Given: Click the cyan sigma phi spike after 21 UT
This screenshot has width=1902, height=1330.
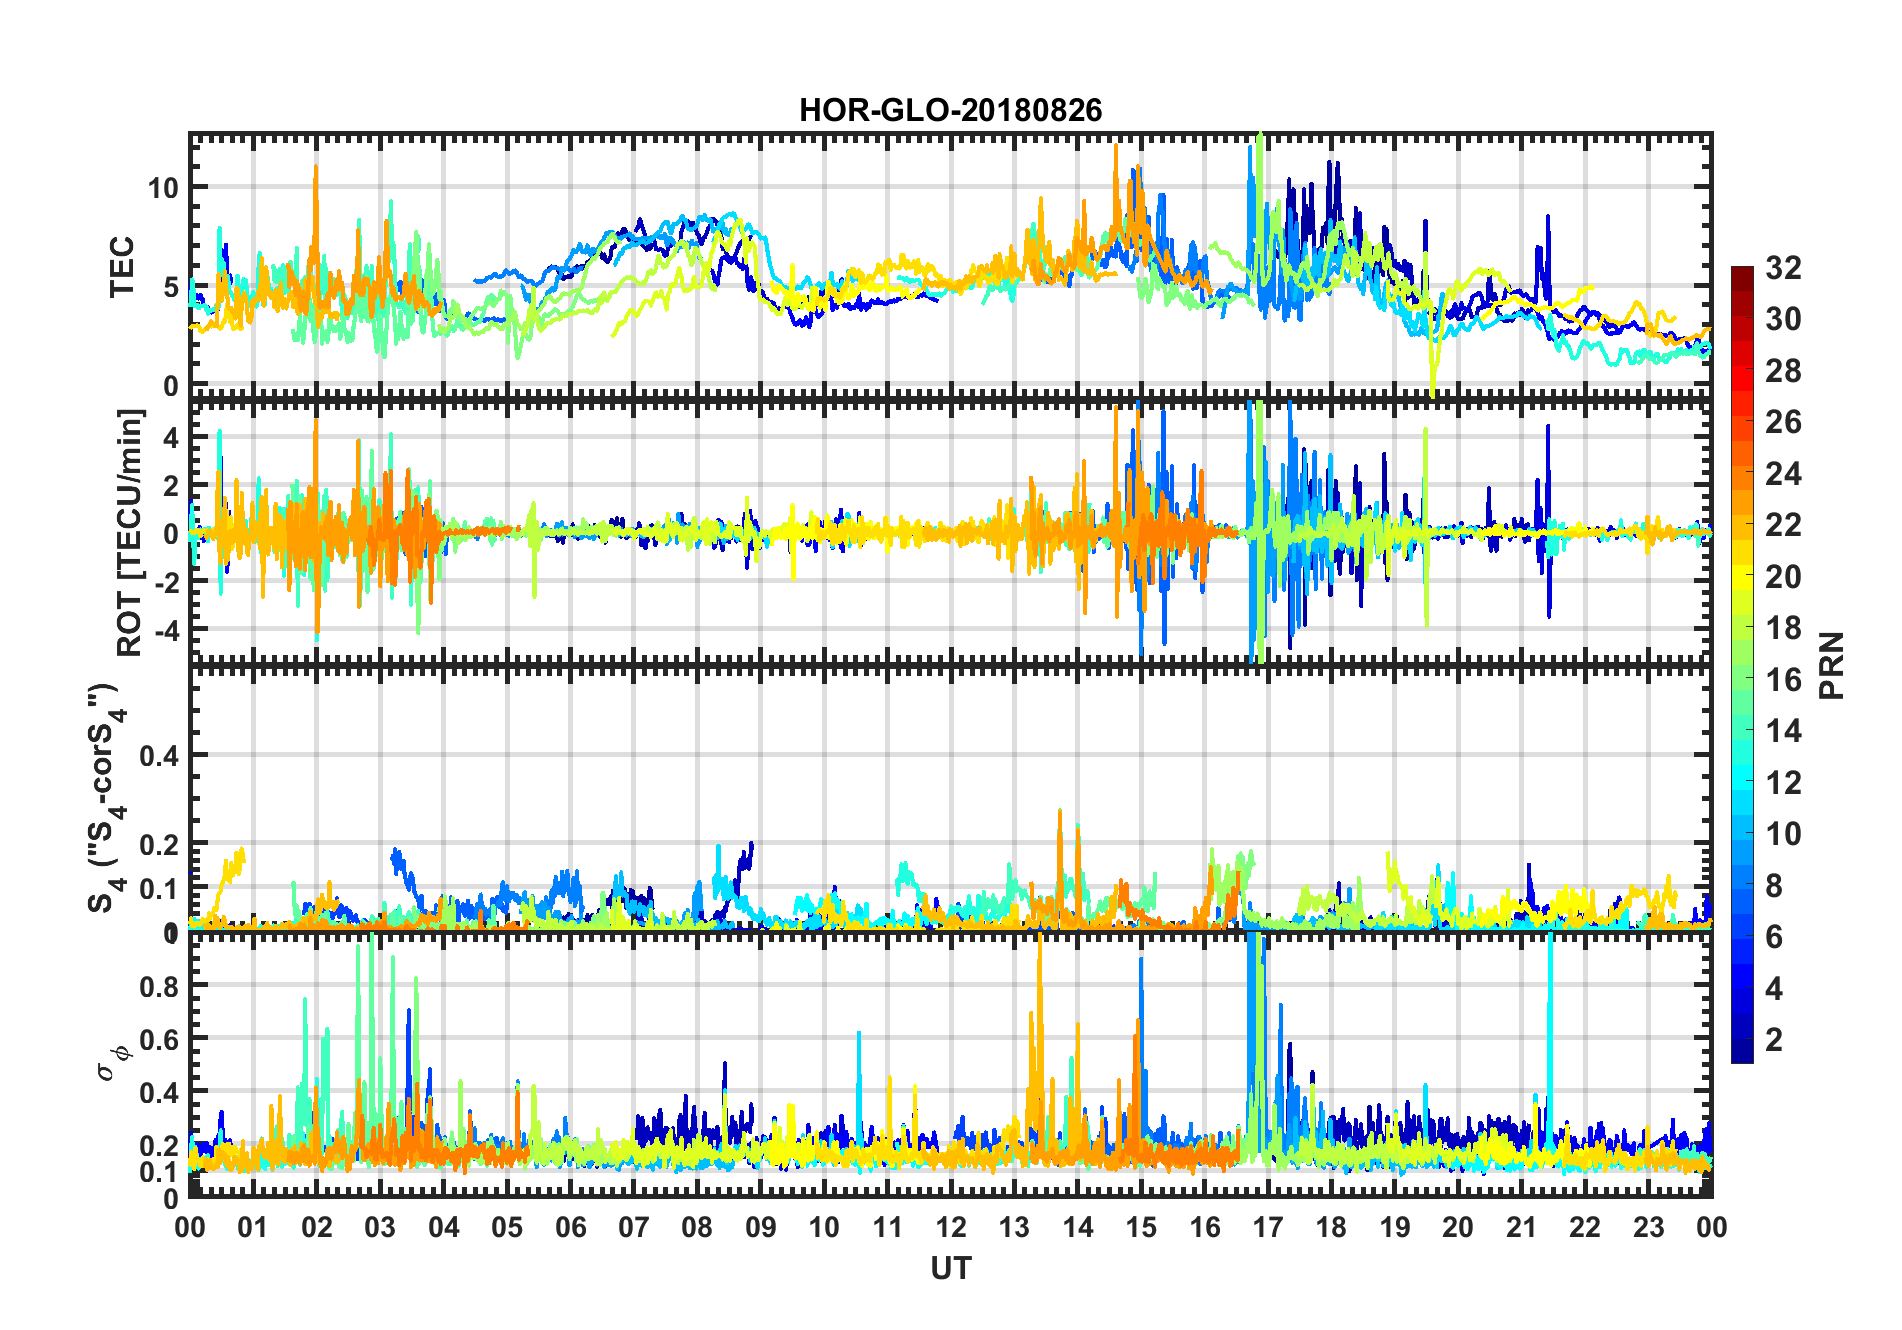Looking at the screenshot, I should tap(1549, 960).
